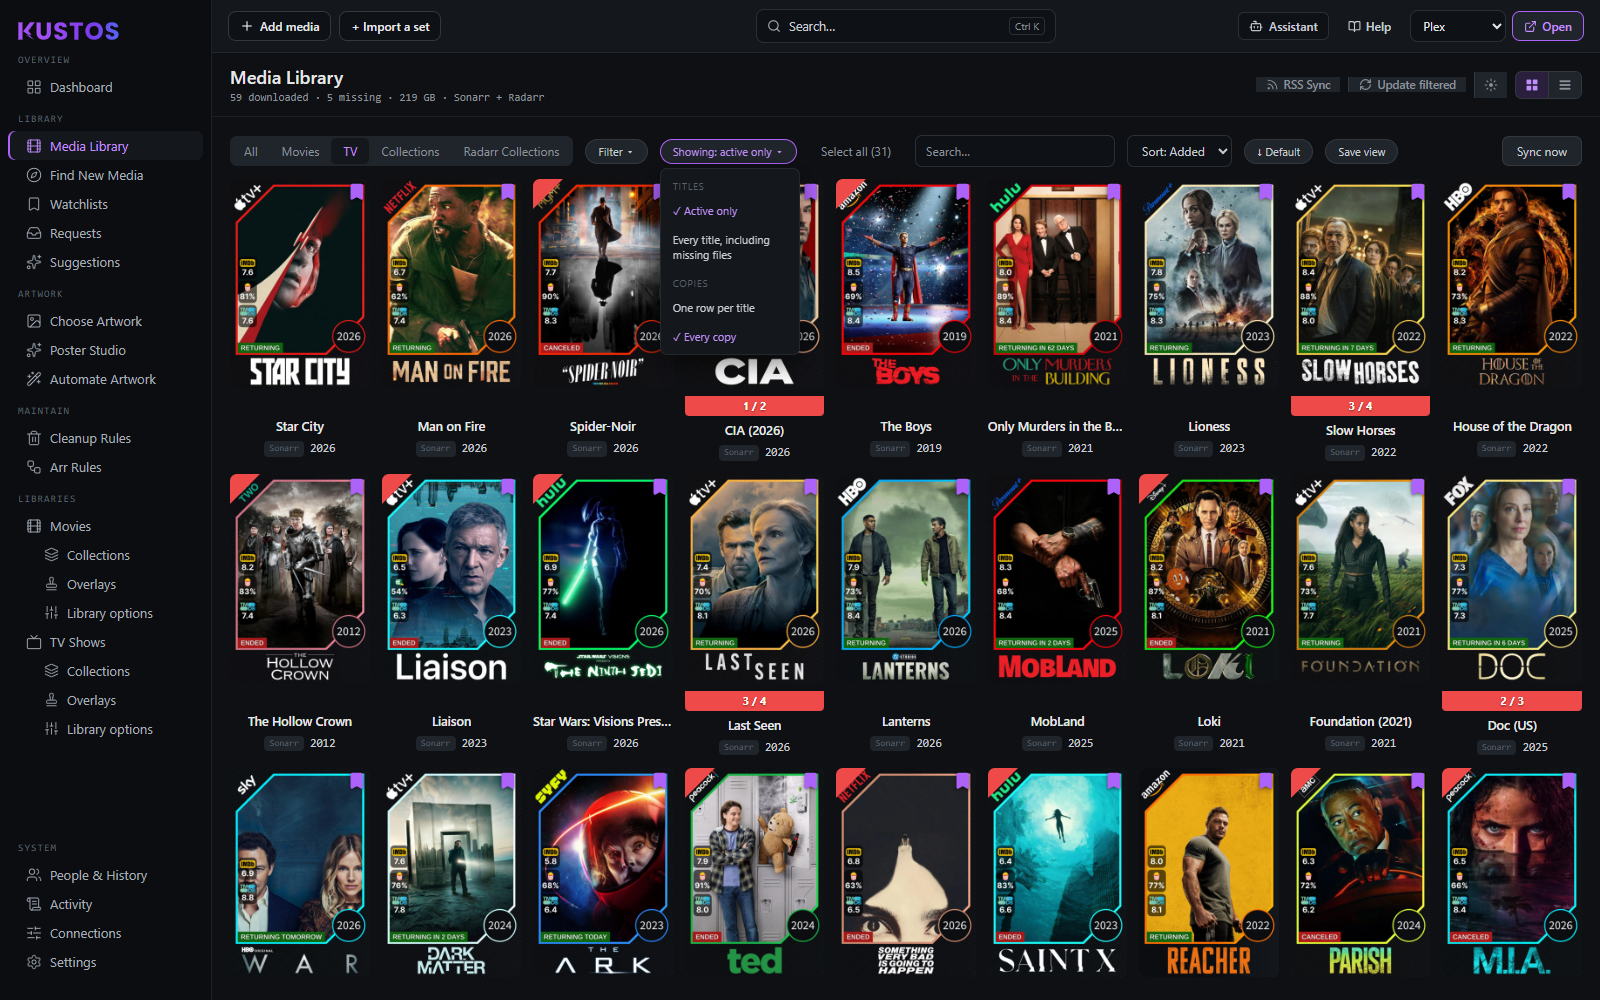Screen dimensions: 1600x1000
Task: Open Choose Artwork page
Action: click(106, 321)
